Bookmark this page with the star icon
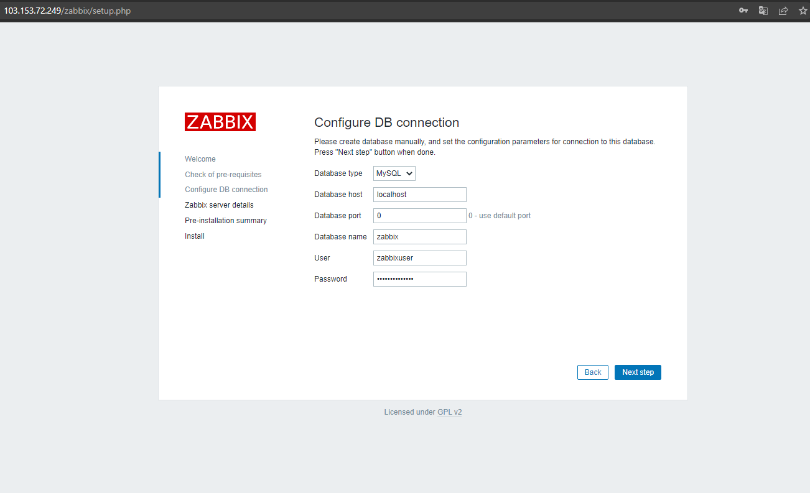 pyautogui.click(x=803, y=10)
